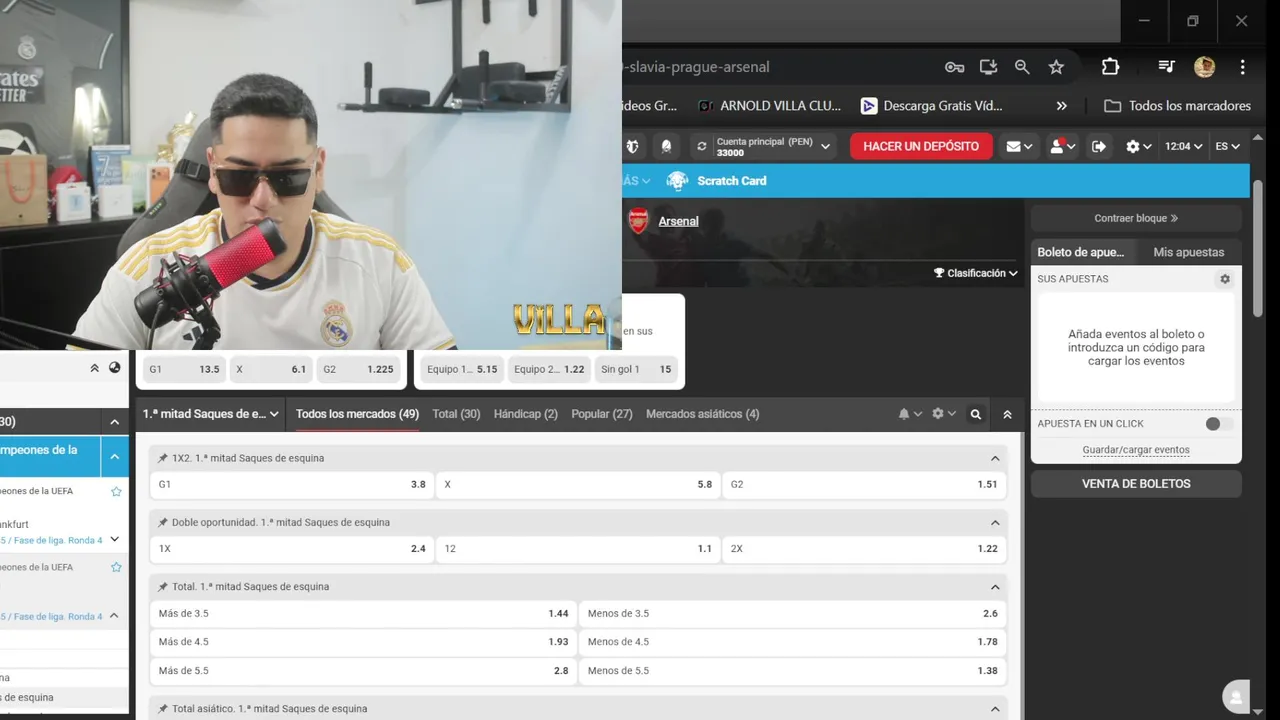Collapse the 1X2 market section
This screenshot has width=1280, height=720.
pyautogui.click(x=995, y=458)
